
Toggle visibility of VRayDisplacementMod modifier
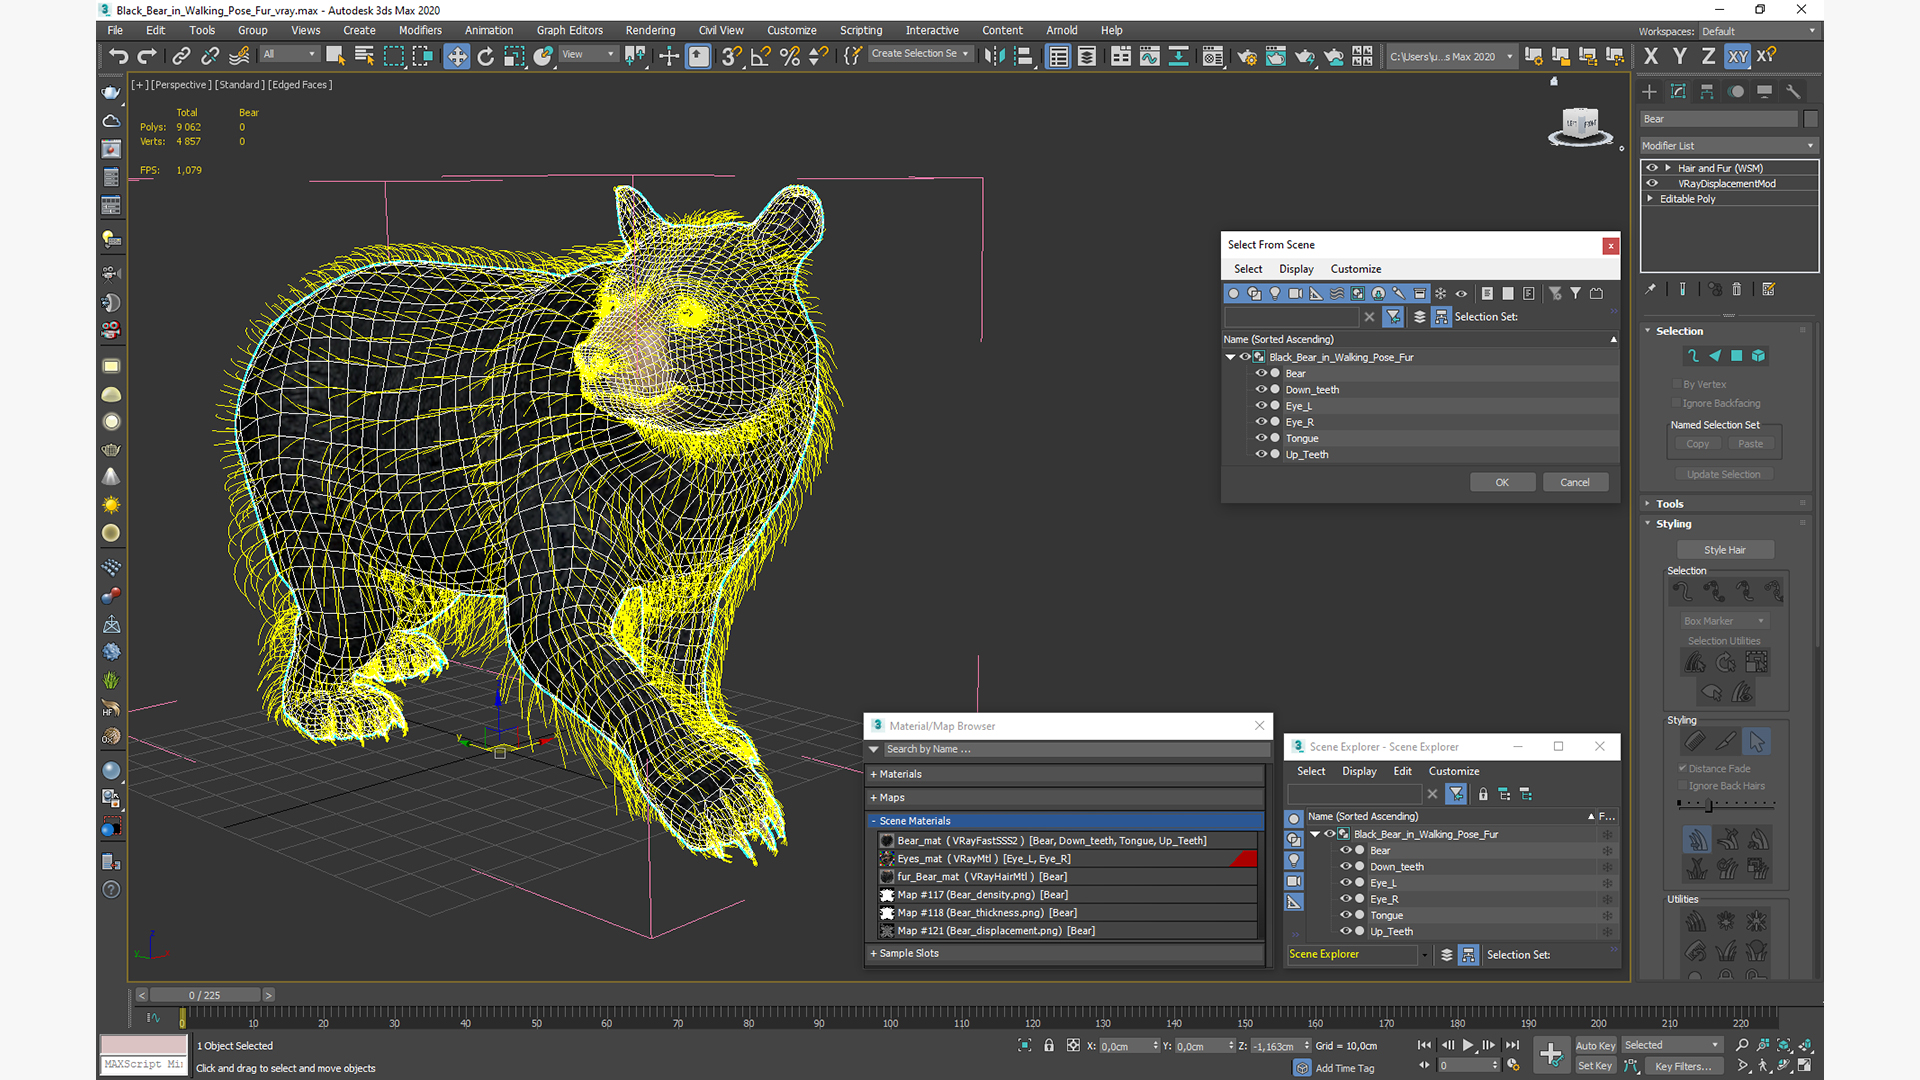(1652, 183)
